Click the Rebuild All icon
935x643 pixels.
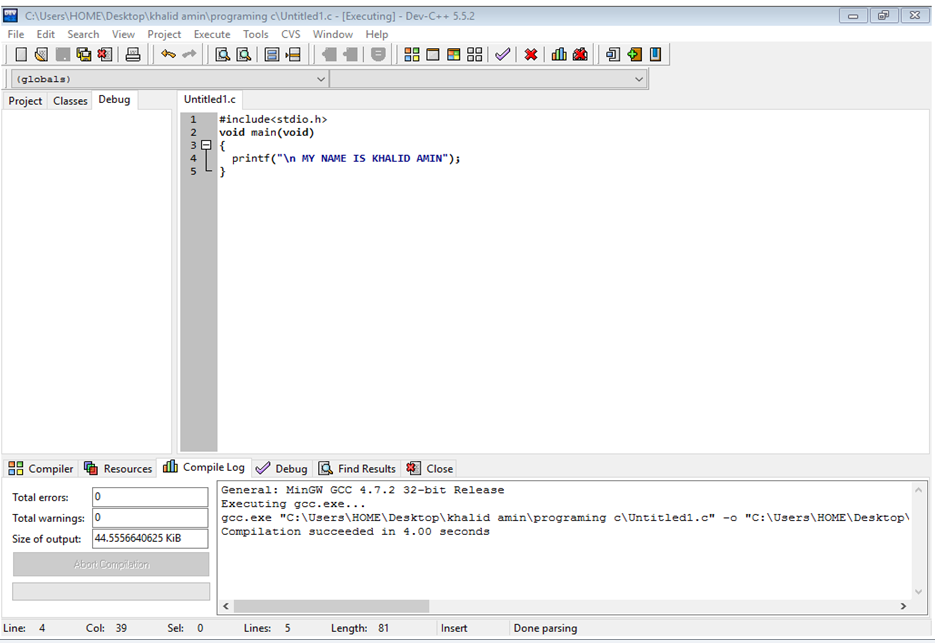(x=475, y=55)
